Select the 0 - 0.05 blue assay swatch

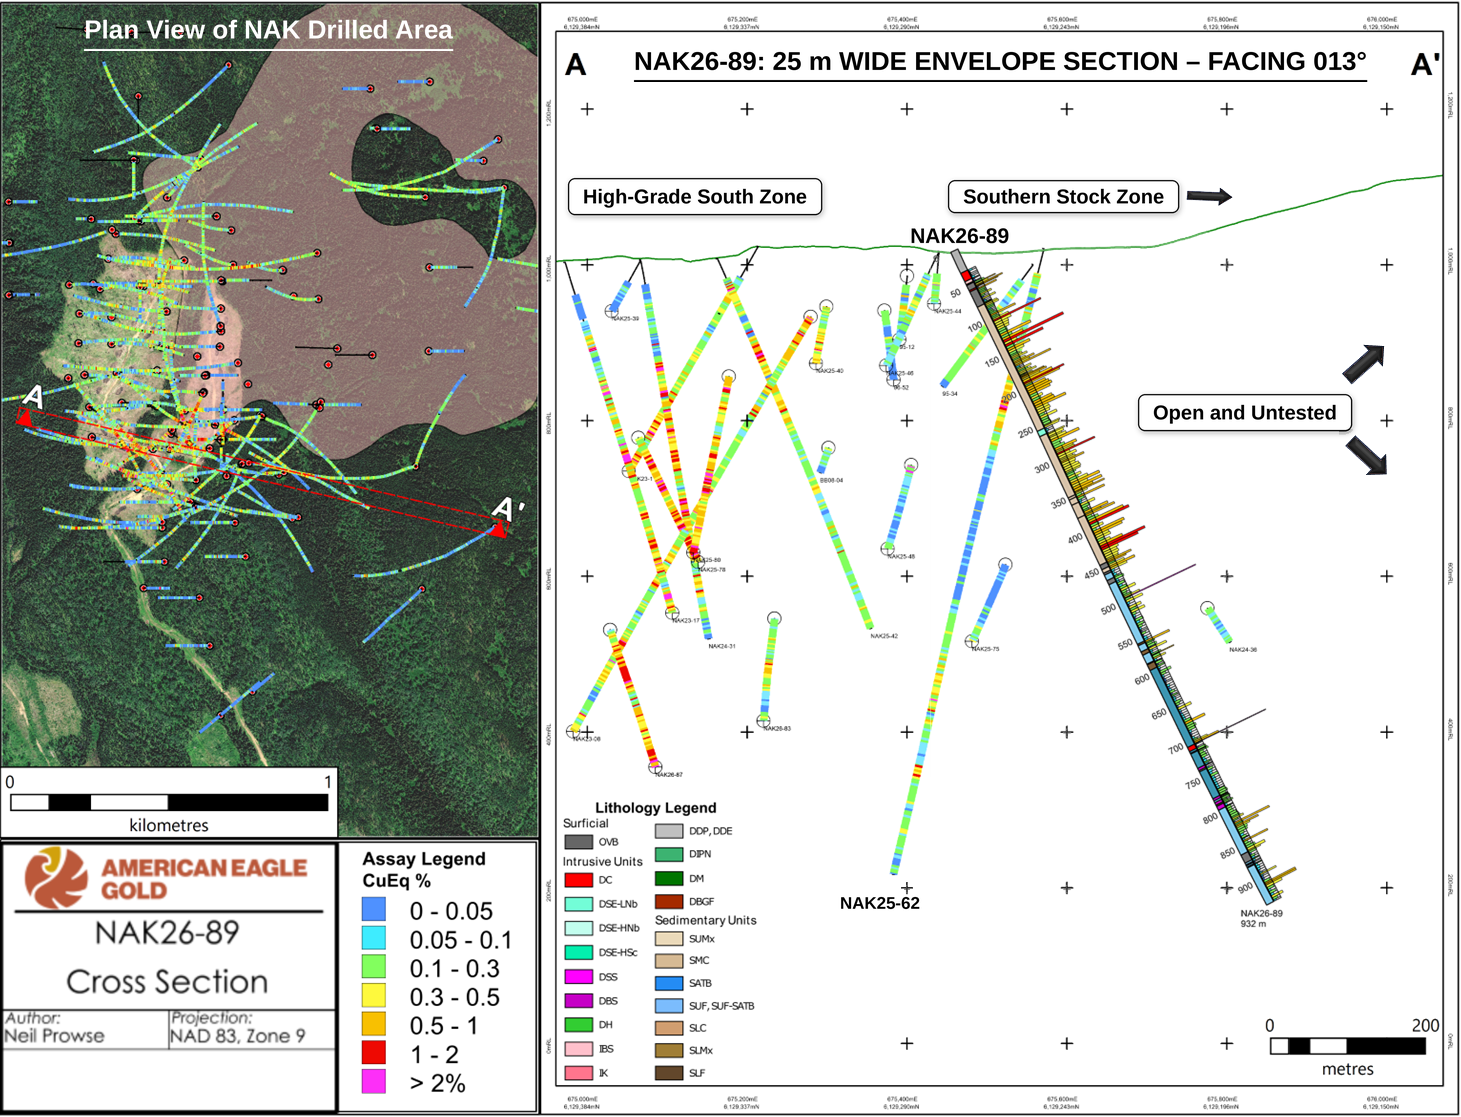[x=374, y=910]
